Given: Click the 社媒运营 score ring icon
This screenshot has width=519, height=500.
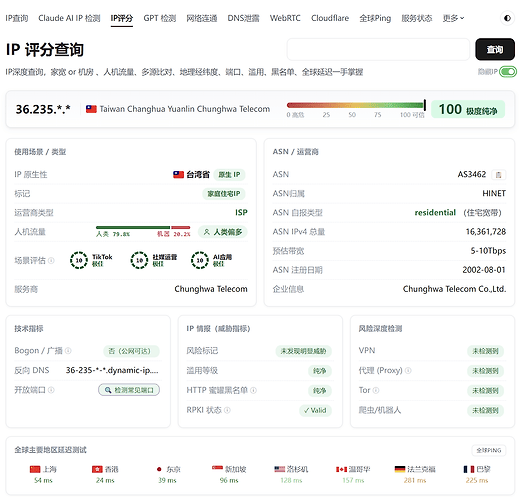Looking at the screenshot, I should point(139,260).
